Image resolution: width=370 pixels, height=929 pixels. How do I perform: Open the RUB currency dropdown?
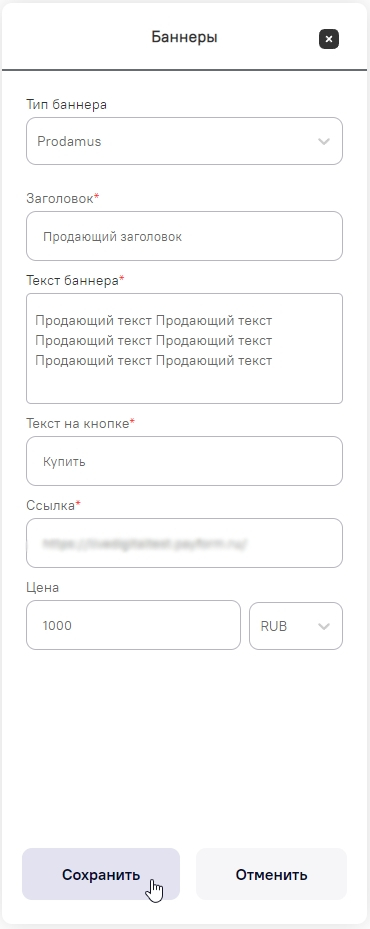[x=296, y=626]
